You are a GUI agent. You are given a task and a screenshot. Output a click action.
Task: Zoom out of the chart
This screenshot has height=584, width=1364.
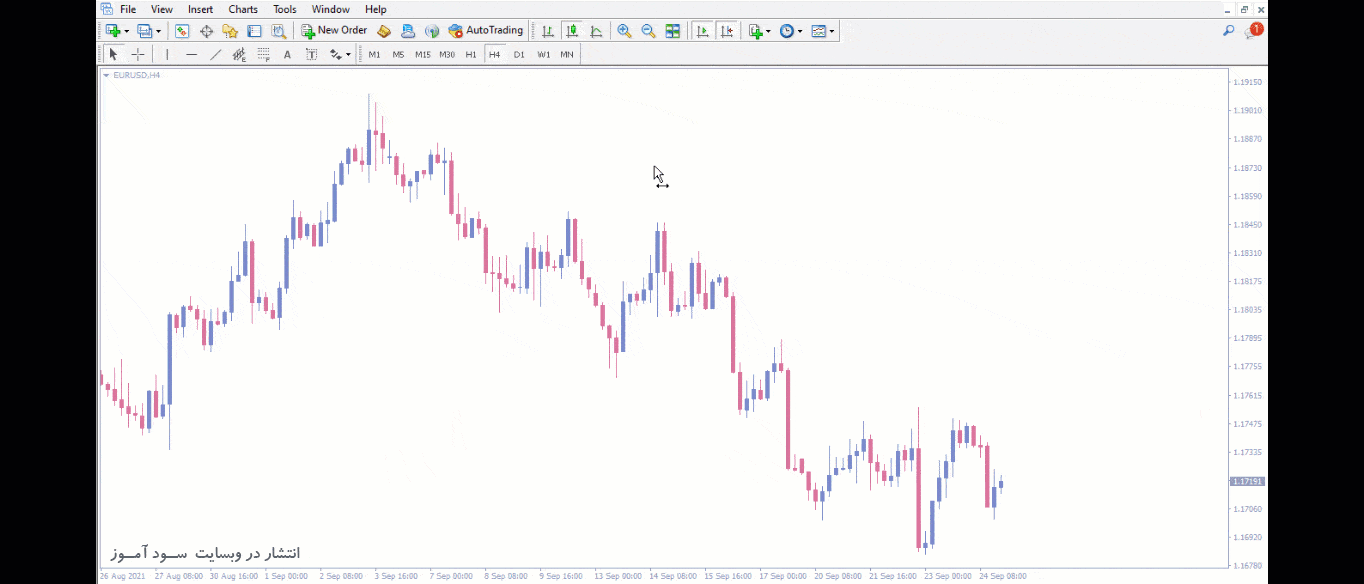[648, 31]
